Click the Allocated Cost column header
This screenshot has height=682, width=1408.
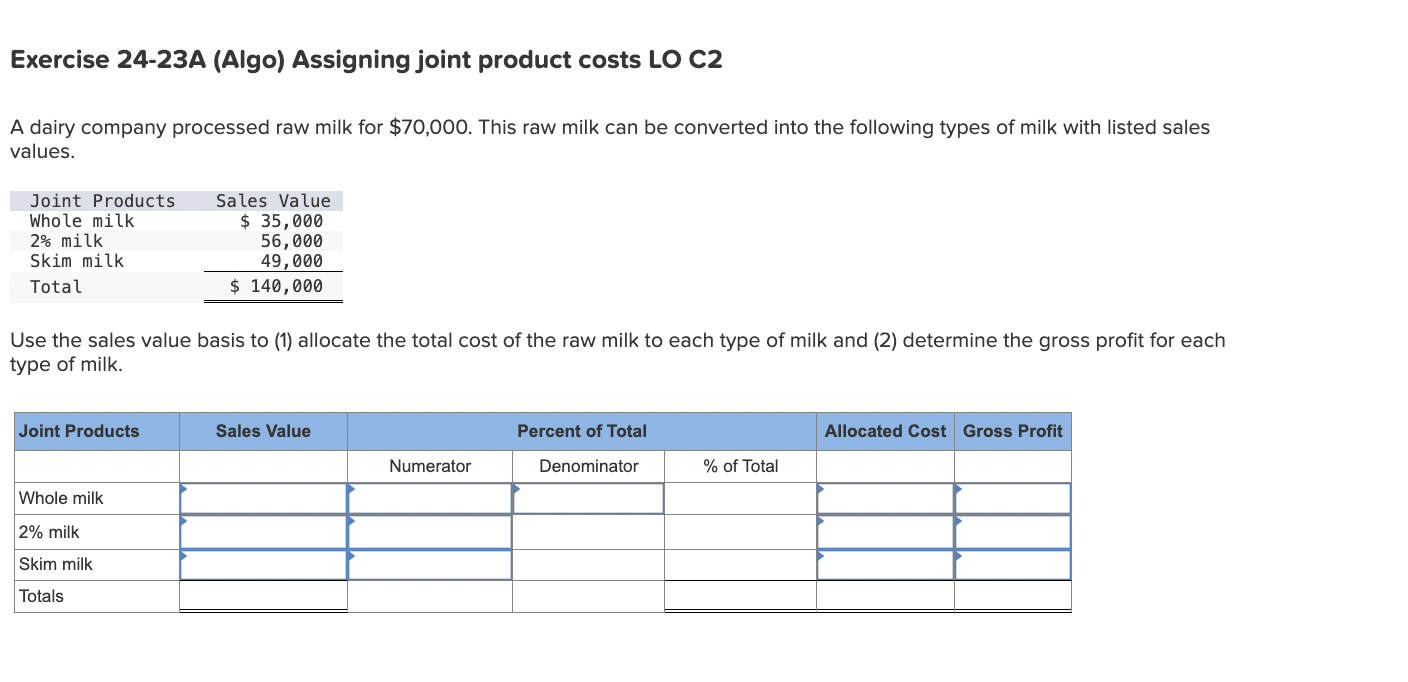(884, 431)
